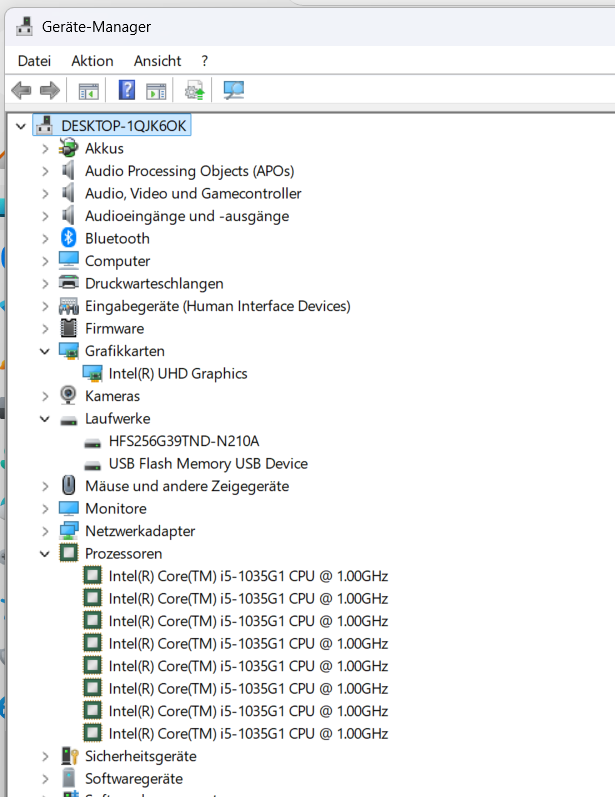Click the Back arrow toolbar icon
The height and width of the screenshot is (797, 615).
click(x=21, y=91)
